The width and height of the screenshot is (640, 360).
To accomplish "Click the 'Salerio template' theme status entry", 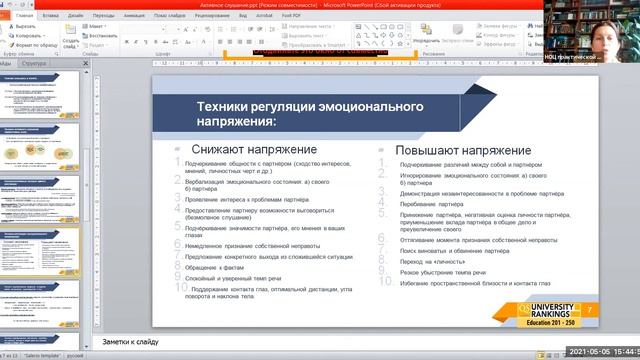I will [x=42, y=356].
